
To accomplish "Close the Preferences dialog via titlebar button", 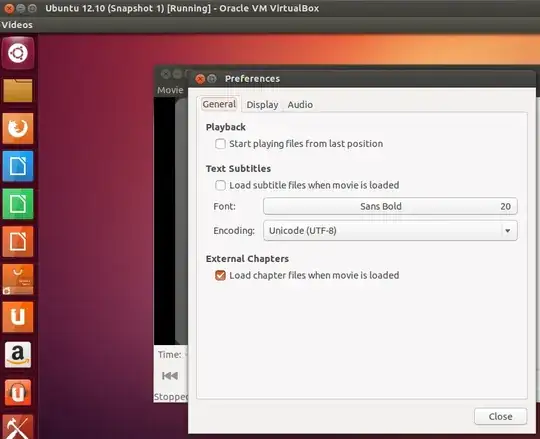I will (200, 79).
